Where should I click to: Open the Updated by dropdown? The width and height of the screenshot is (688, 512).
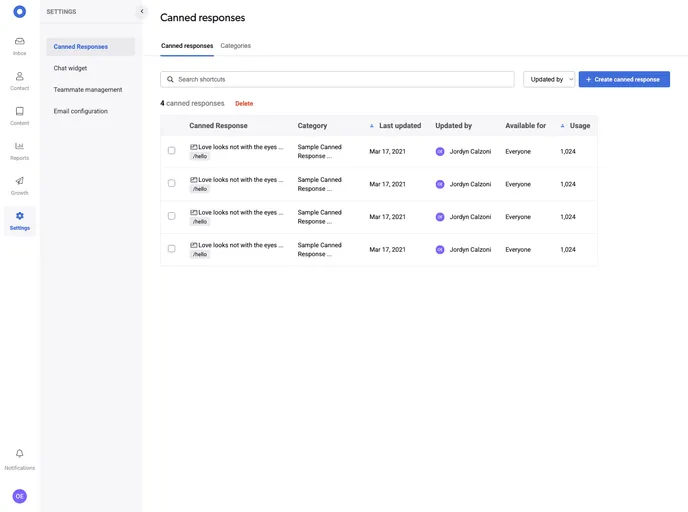click(x=549, y=79)
